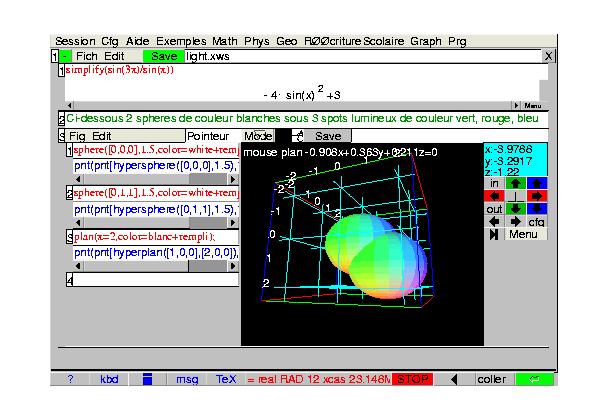607x420 pixels.
Task: Click the skip-forward animation icon beside Menu
Action: click(x=494, y=234)
